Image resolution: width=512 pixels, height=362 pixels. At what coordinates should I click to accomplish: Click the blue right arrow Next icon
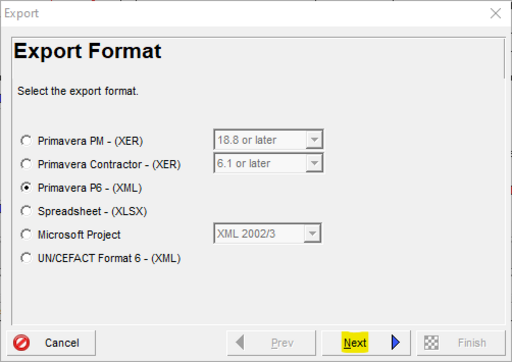pyautogui.click(x=395, y=342)
